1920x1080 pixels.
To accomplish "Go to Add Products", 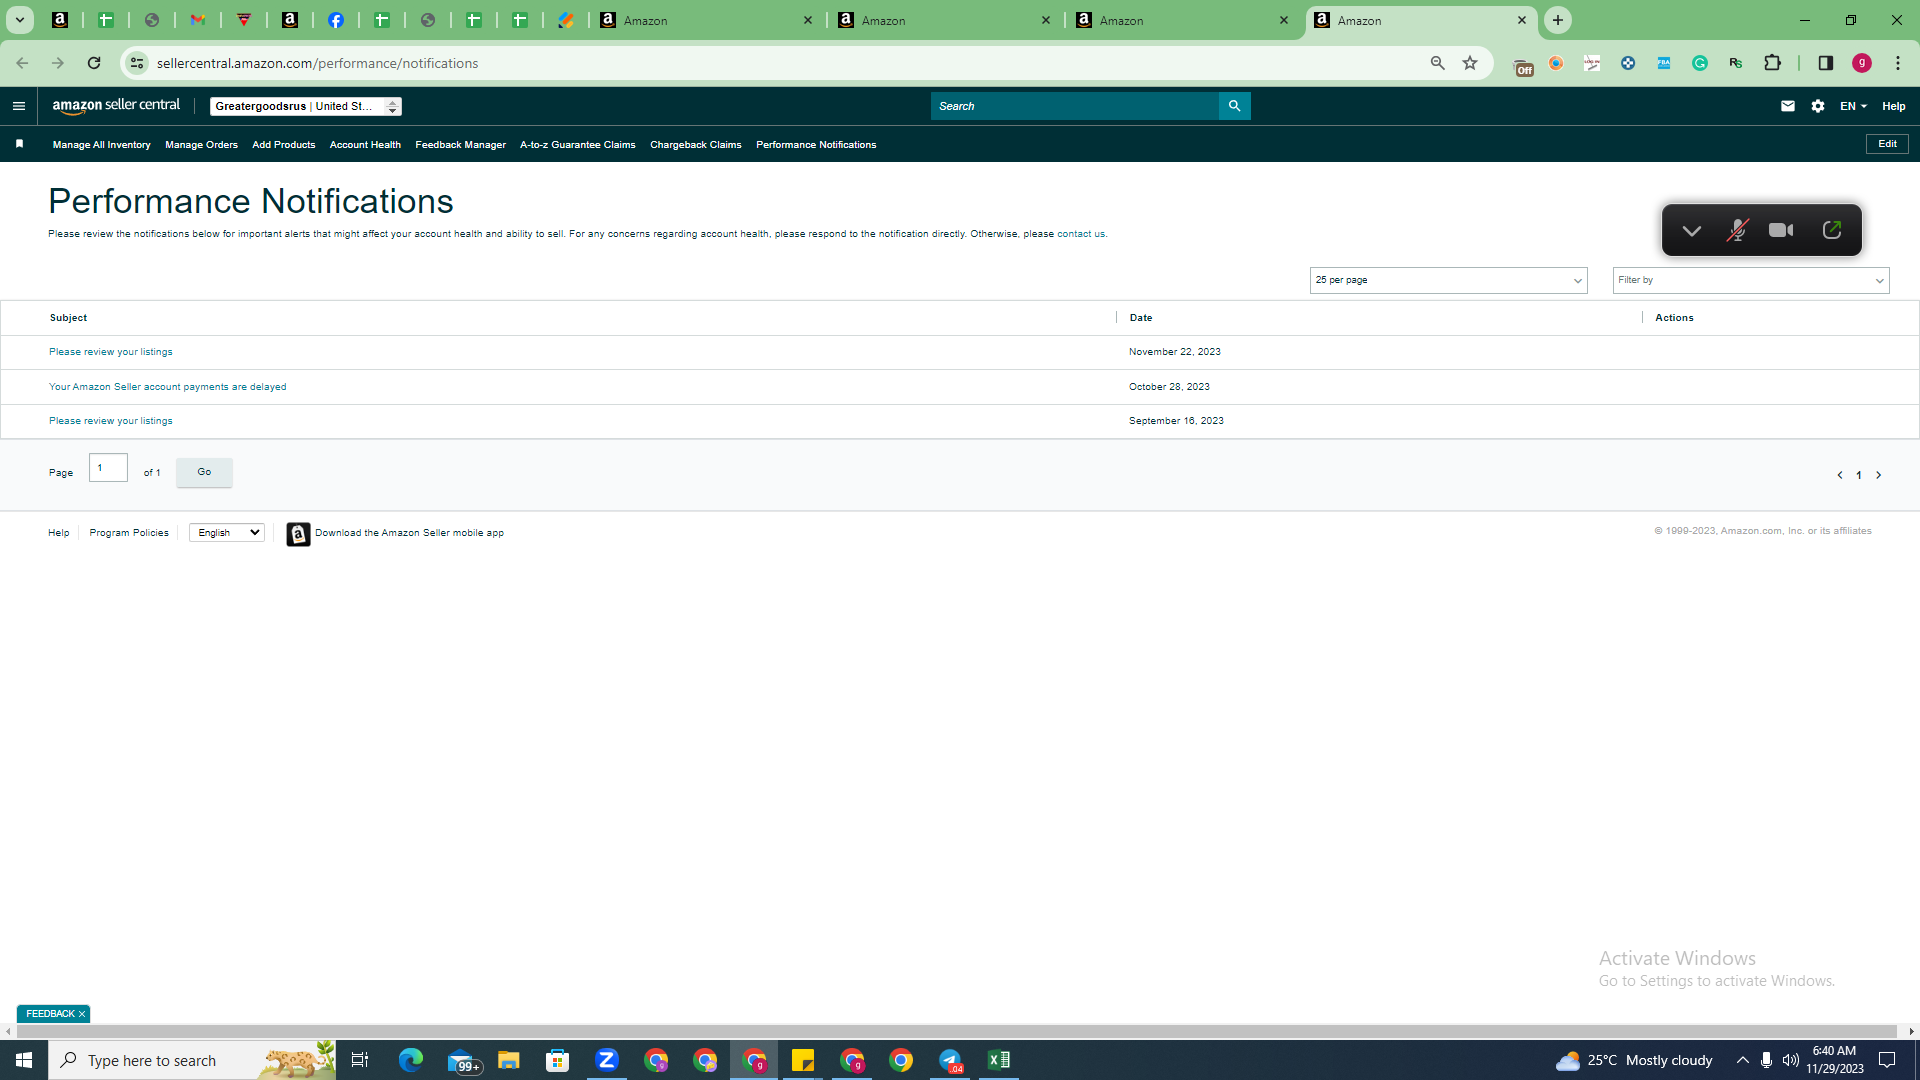I will (283, 145).
